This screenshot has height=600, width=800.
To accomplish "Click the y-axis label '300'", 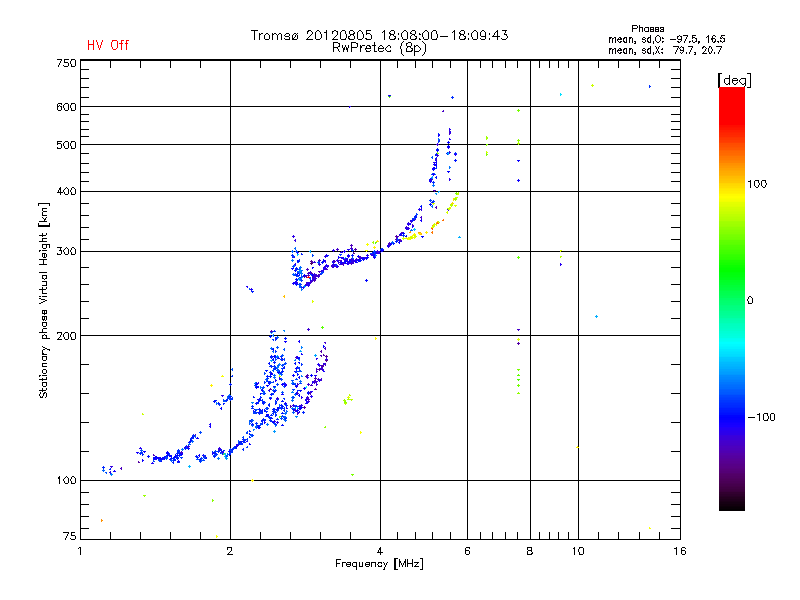I will [66, 252].
